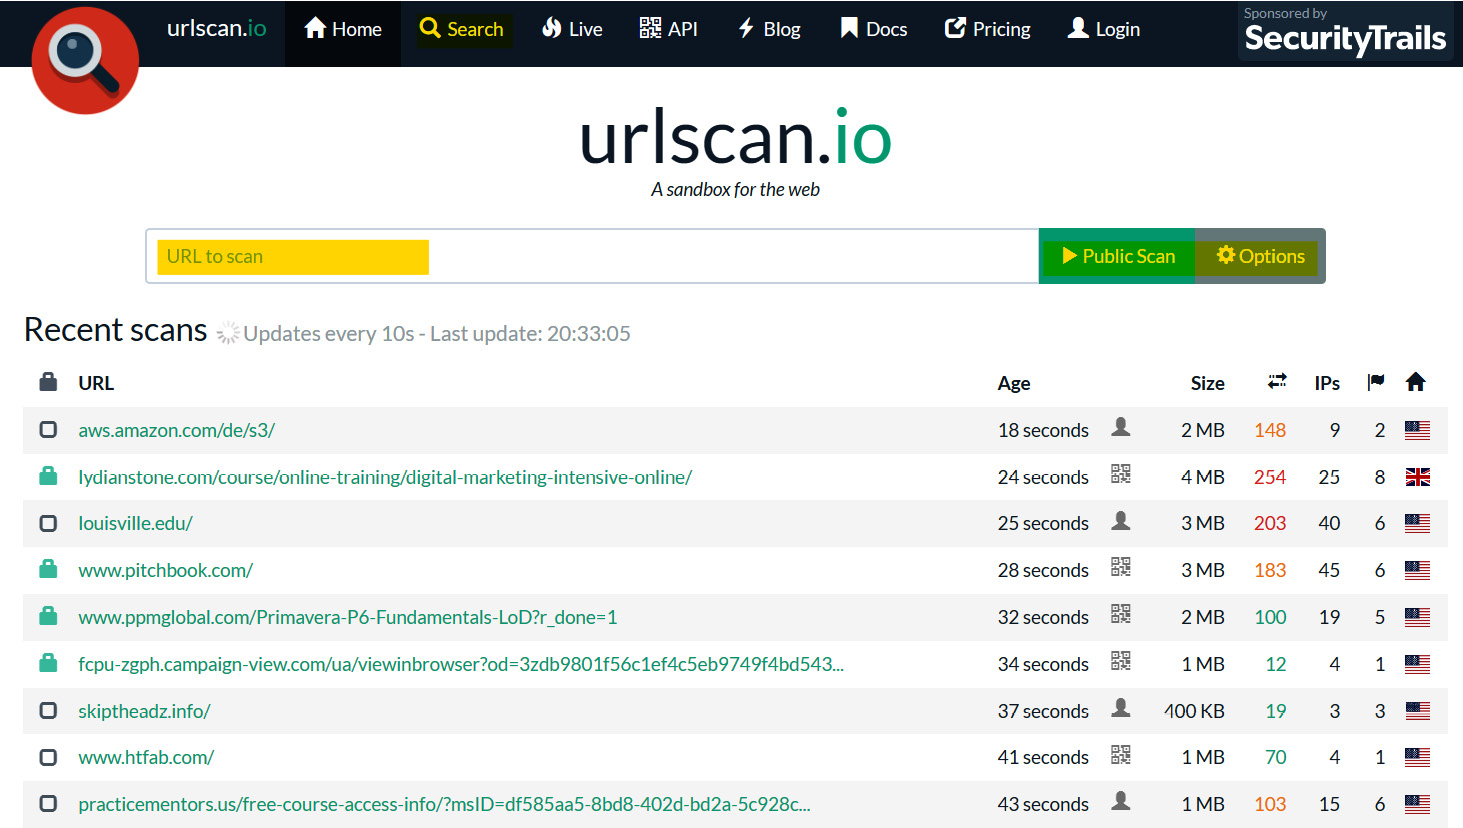Click the open lock icon for practicementors.us

click(48, 803)
